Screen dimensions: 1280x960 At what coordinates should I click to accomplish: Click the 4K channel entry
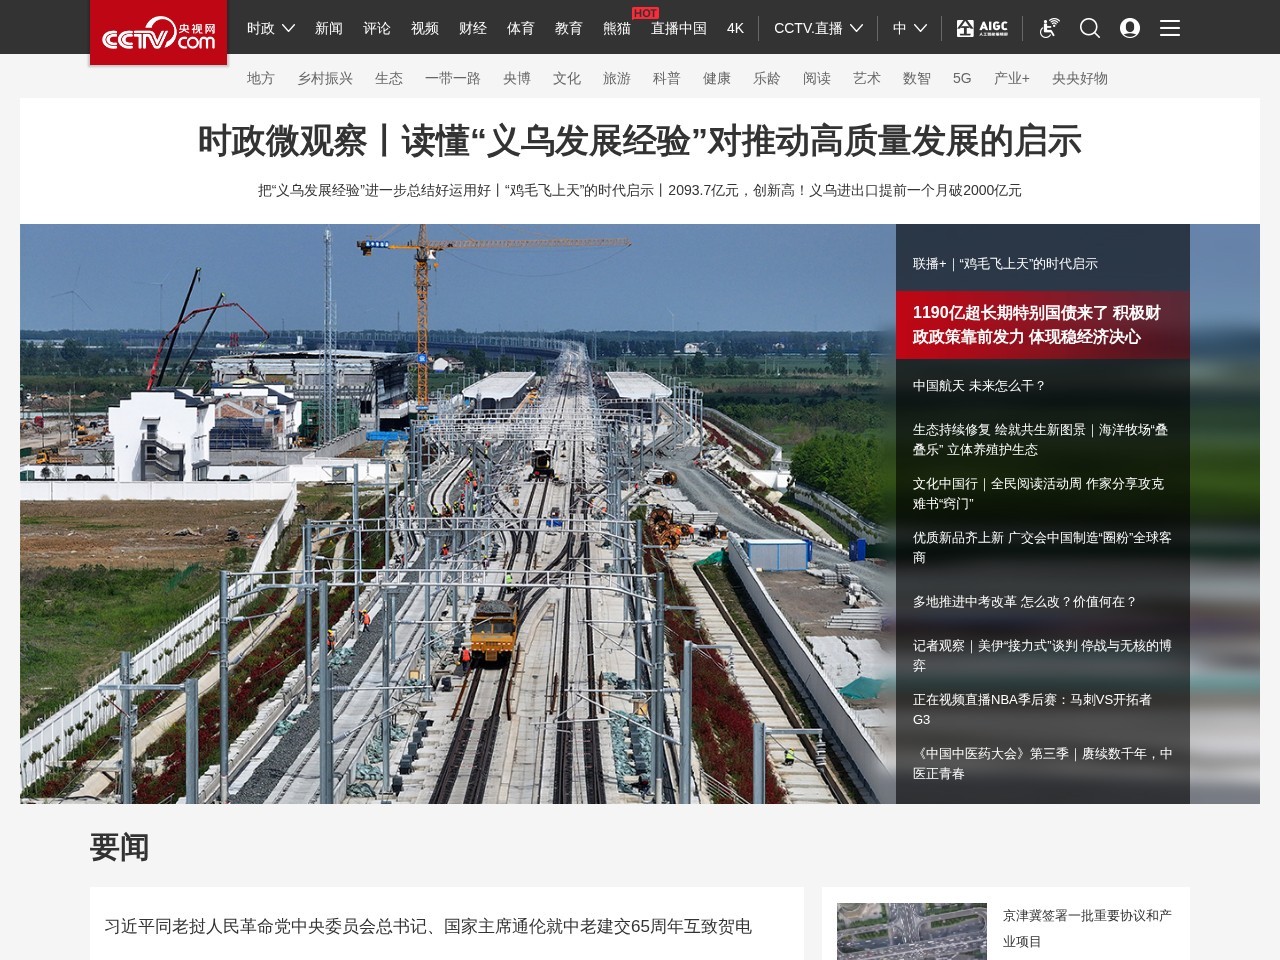tap(735, 29)
